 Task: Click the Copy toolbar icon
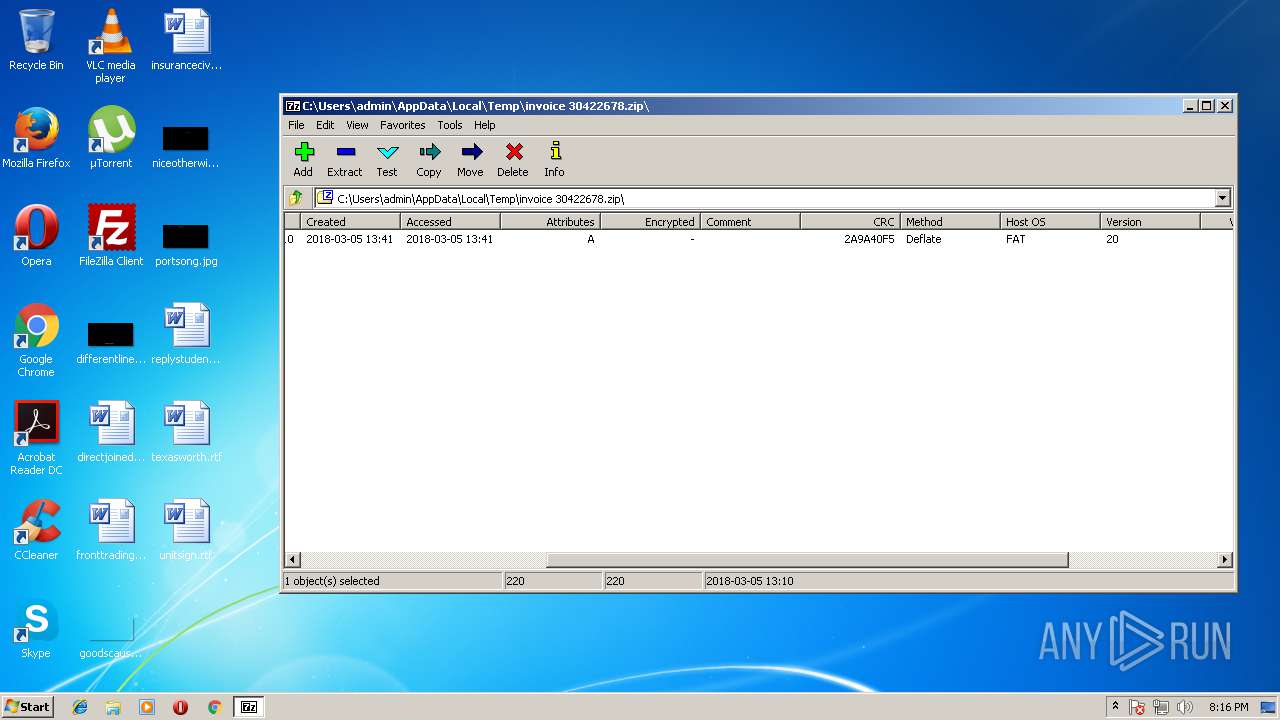(429, 152)
